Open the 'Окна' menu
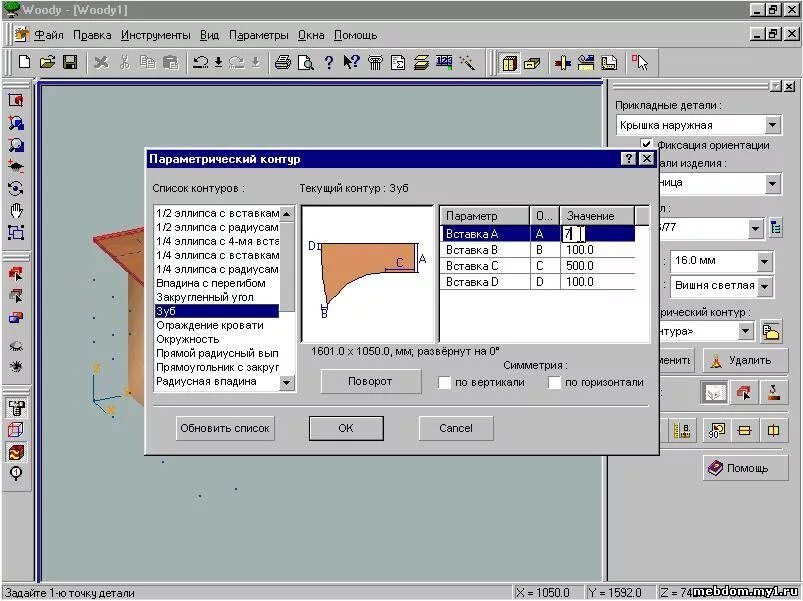 [x=311, y=35]
